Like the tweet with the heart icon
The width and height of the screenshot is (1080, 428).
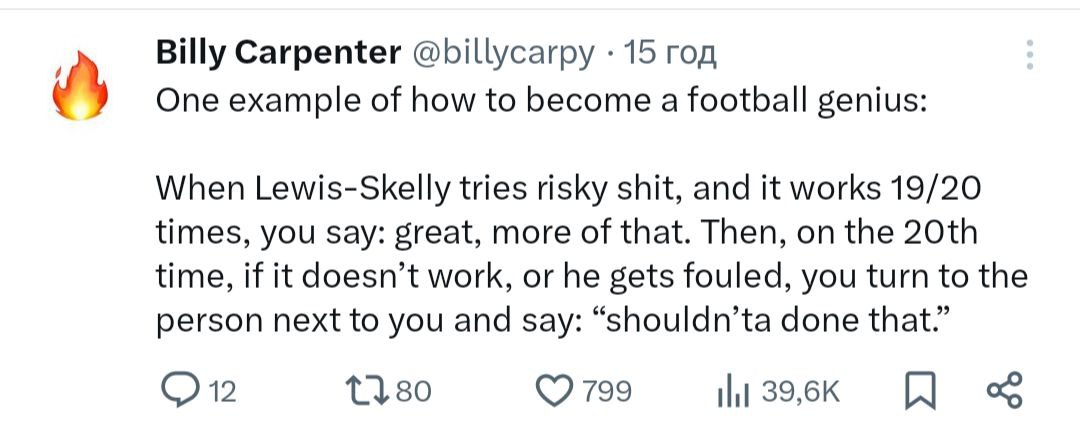[x=557, y=390]
